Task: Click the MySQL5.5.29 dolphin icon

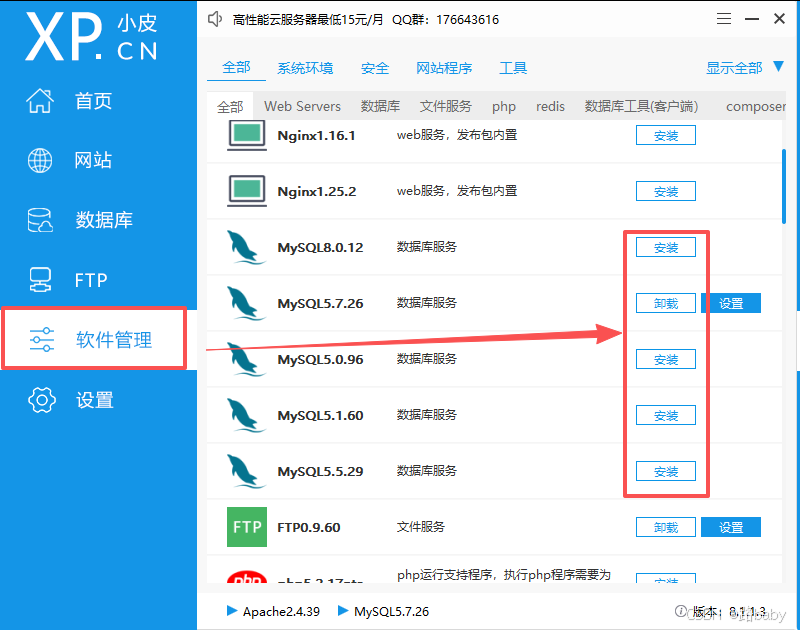Action: click(x=246, y=471)
